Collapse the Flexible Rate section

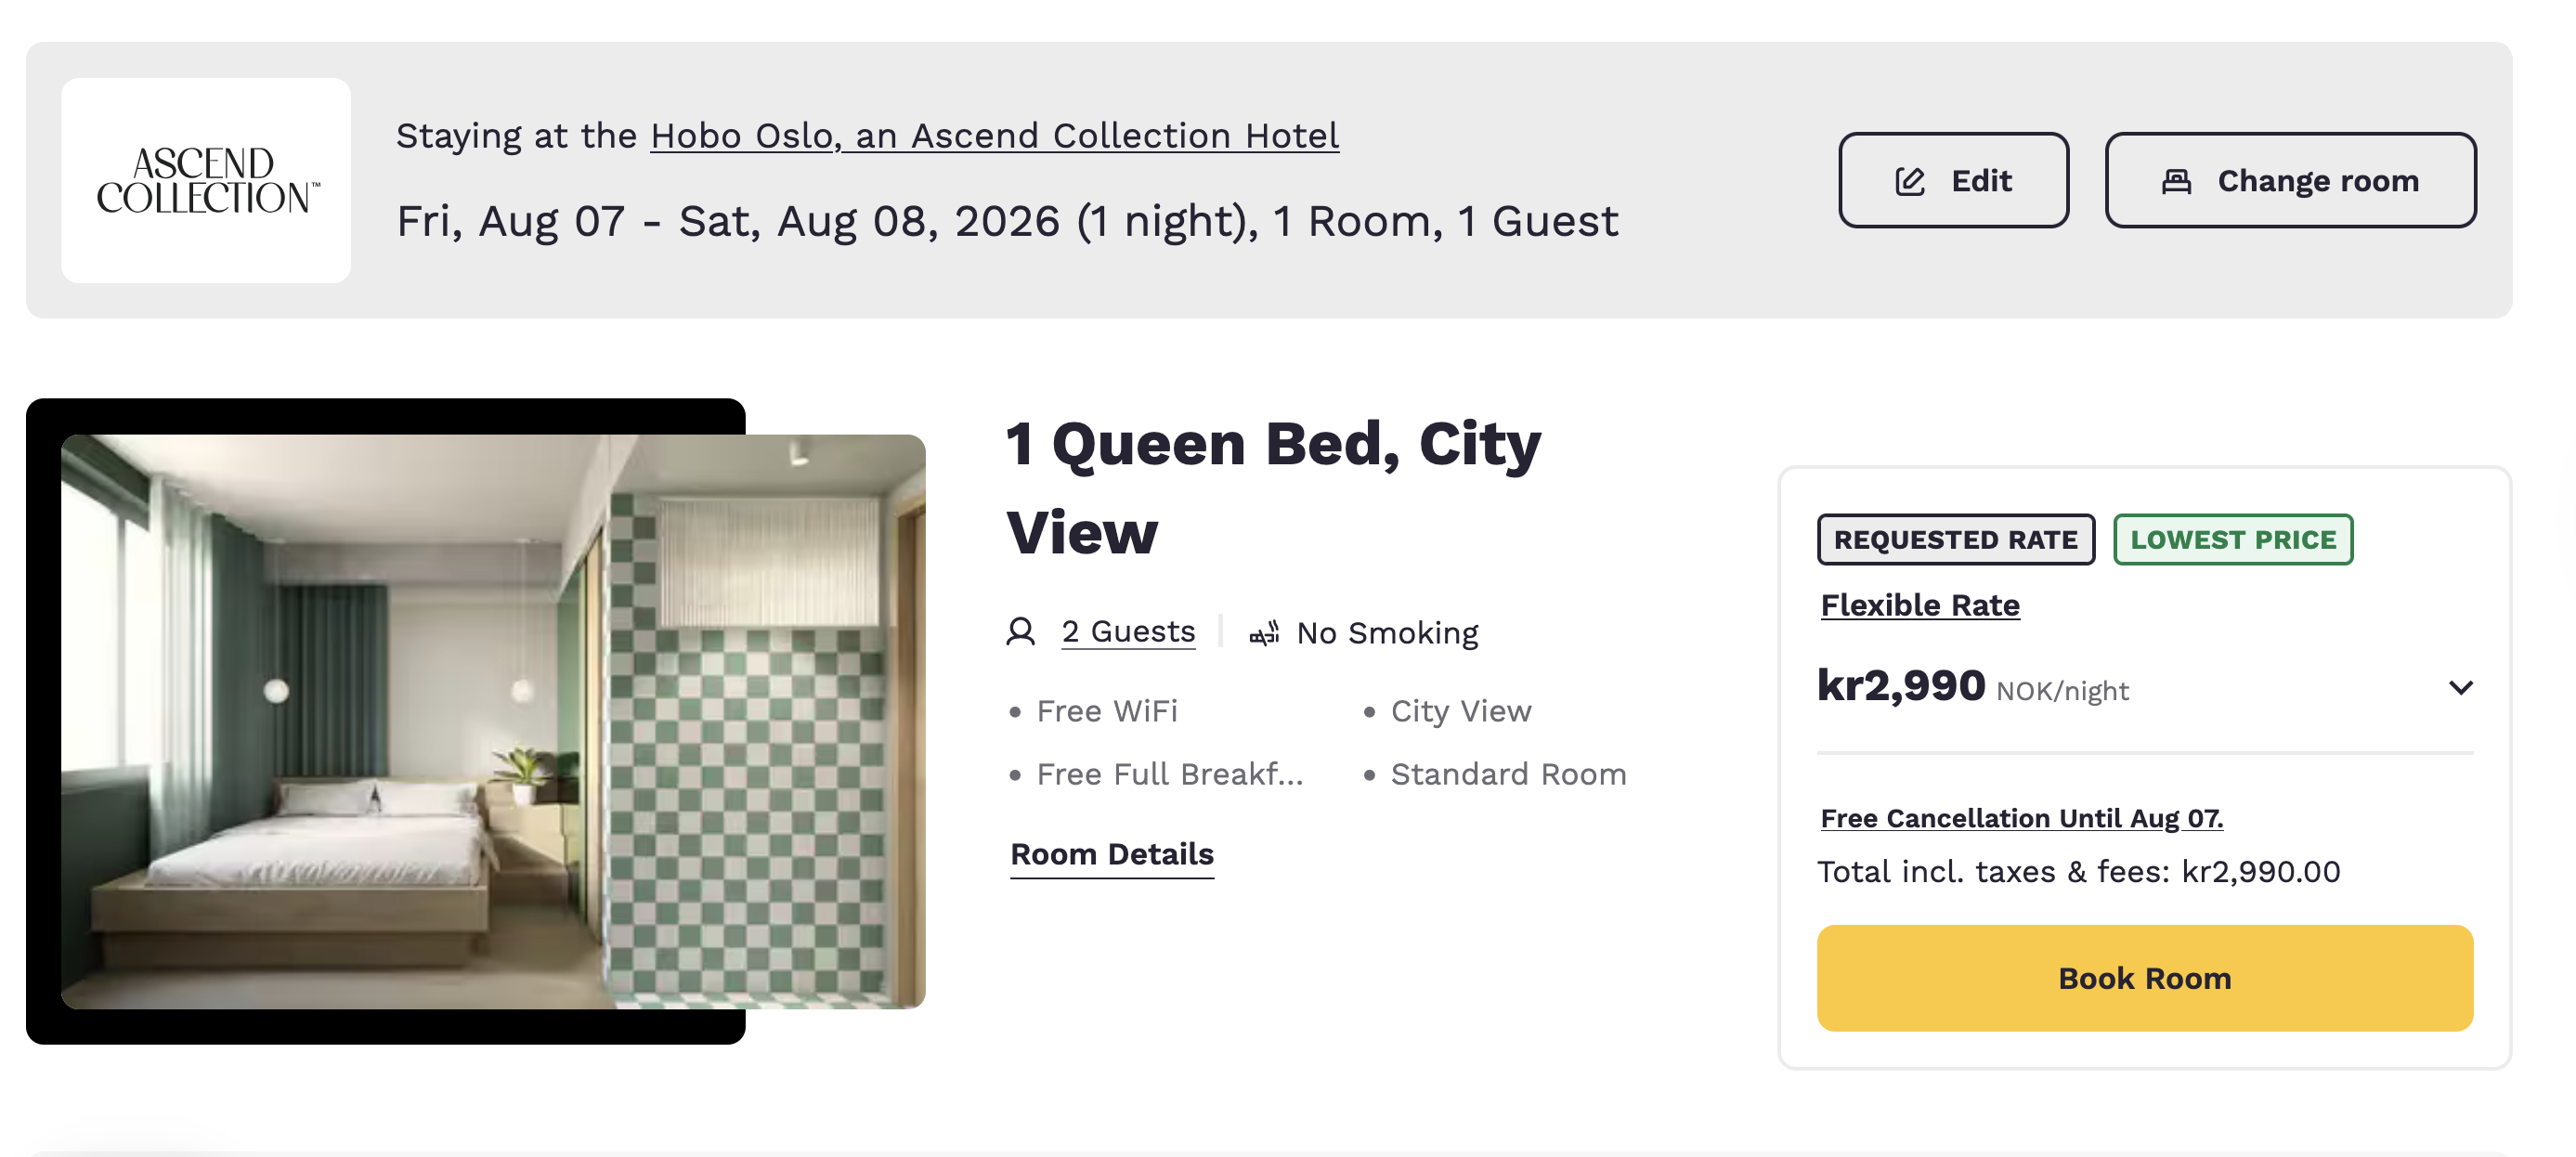[2463, 687]
